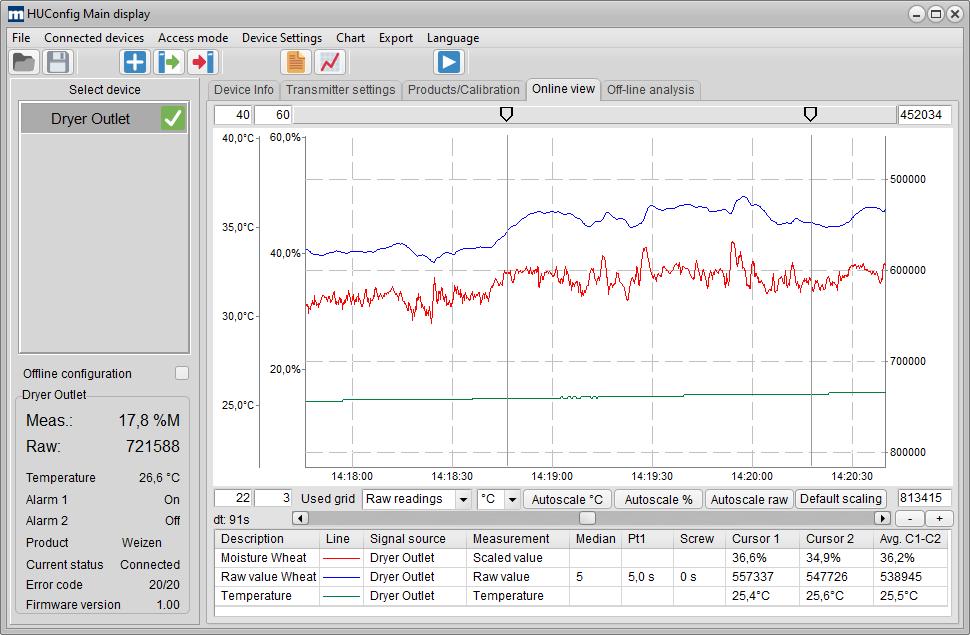Screen dimensions: 970x635
Task: Toggle the Dryer Outlet green checkmark
Action: pos(173,118)
